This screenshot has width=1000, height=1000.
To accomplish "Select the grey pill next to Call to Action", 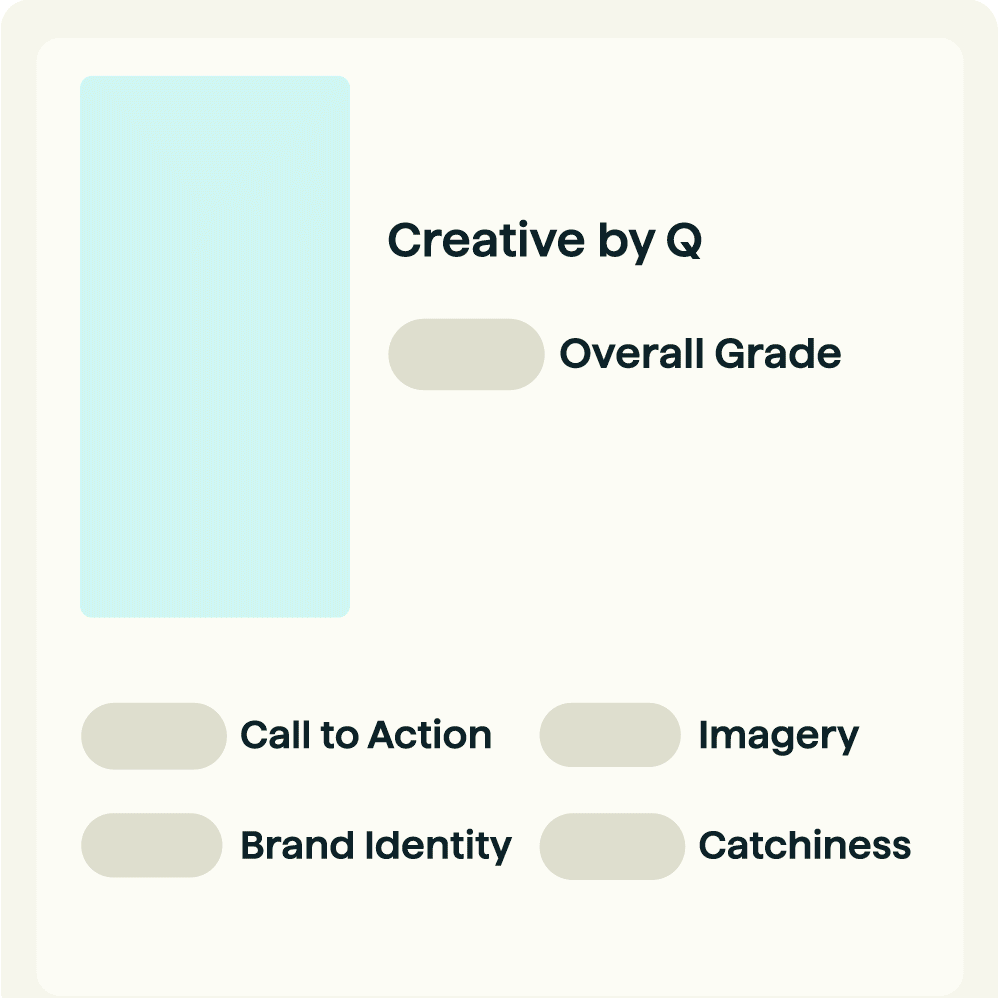I will coord(153,736).
